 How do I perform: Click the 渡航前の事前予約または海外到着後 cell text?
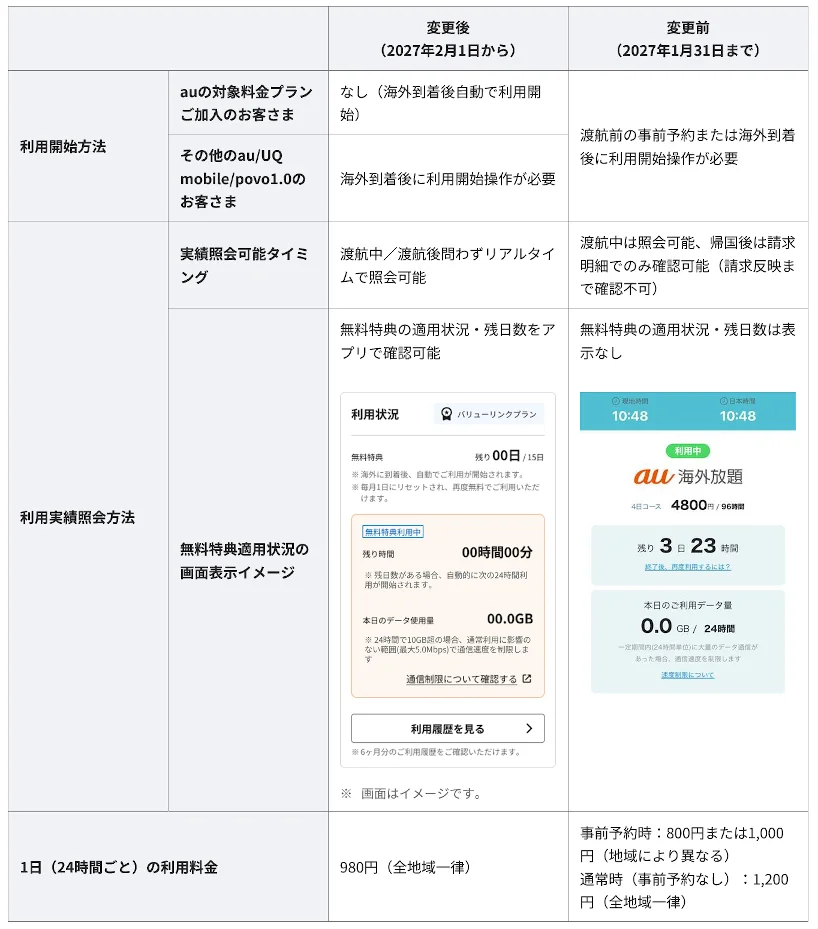688,146
